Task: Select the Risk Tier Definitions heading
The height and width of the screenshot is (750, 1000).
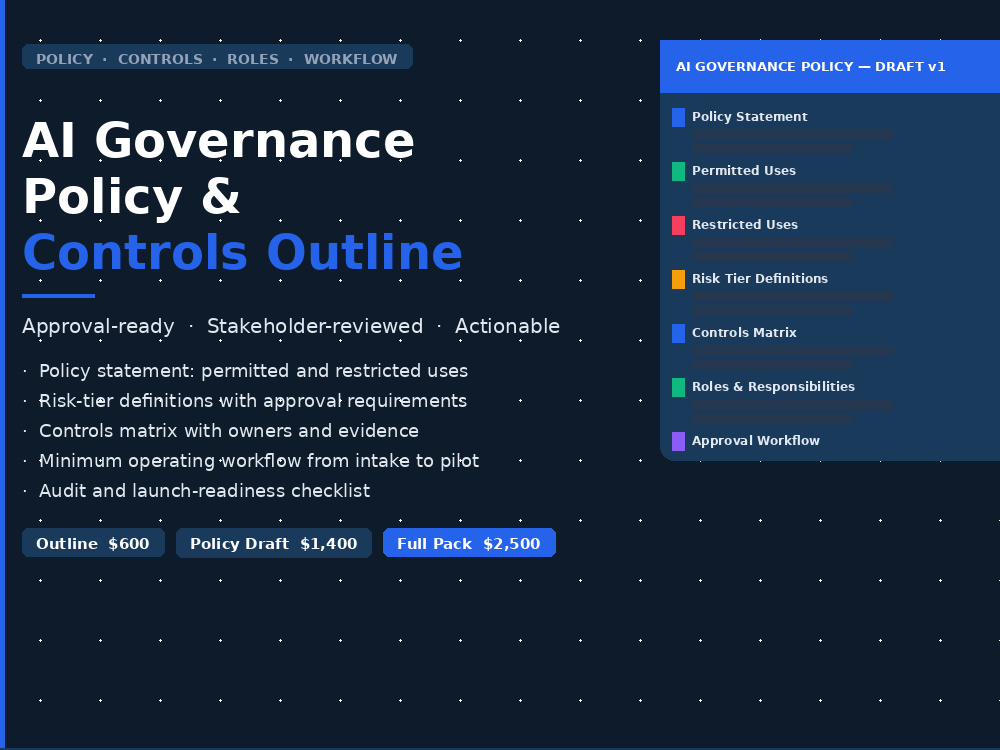Action: pos(760,279)
